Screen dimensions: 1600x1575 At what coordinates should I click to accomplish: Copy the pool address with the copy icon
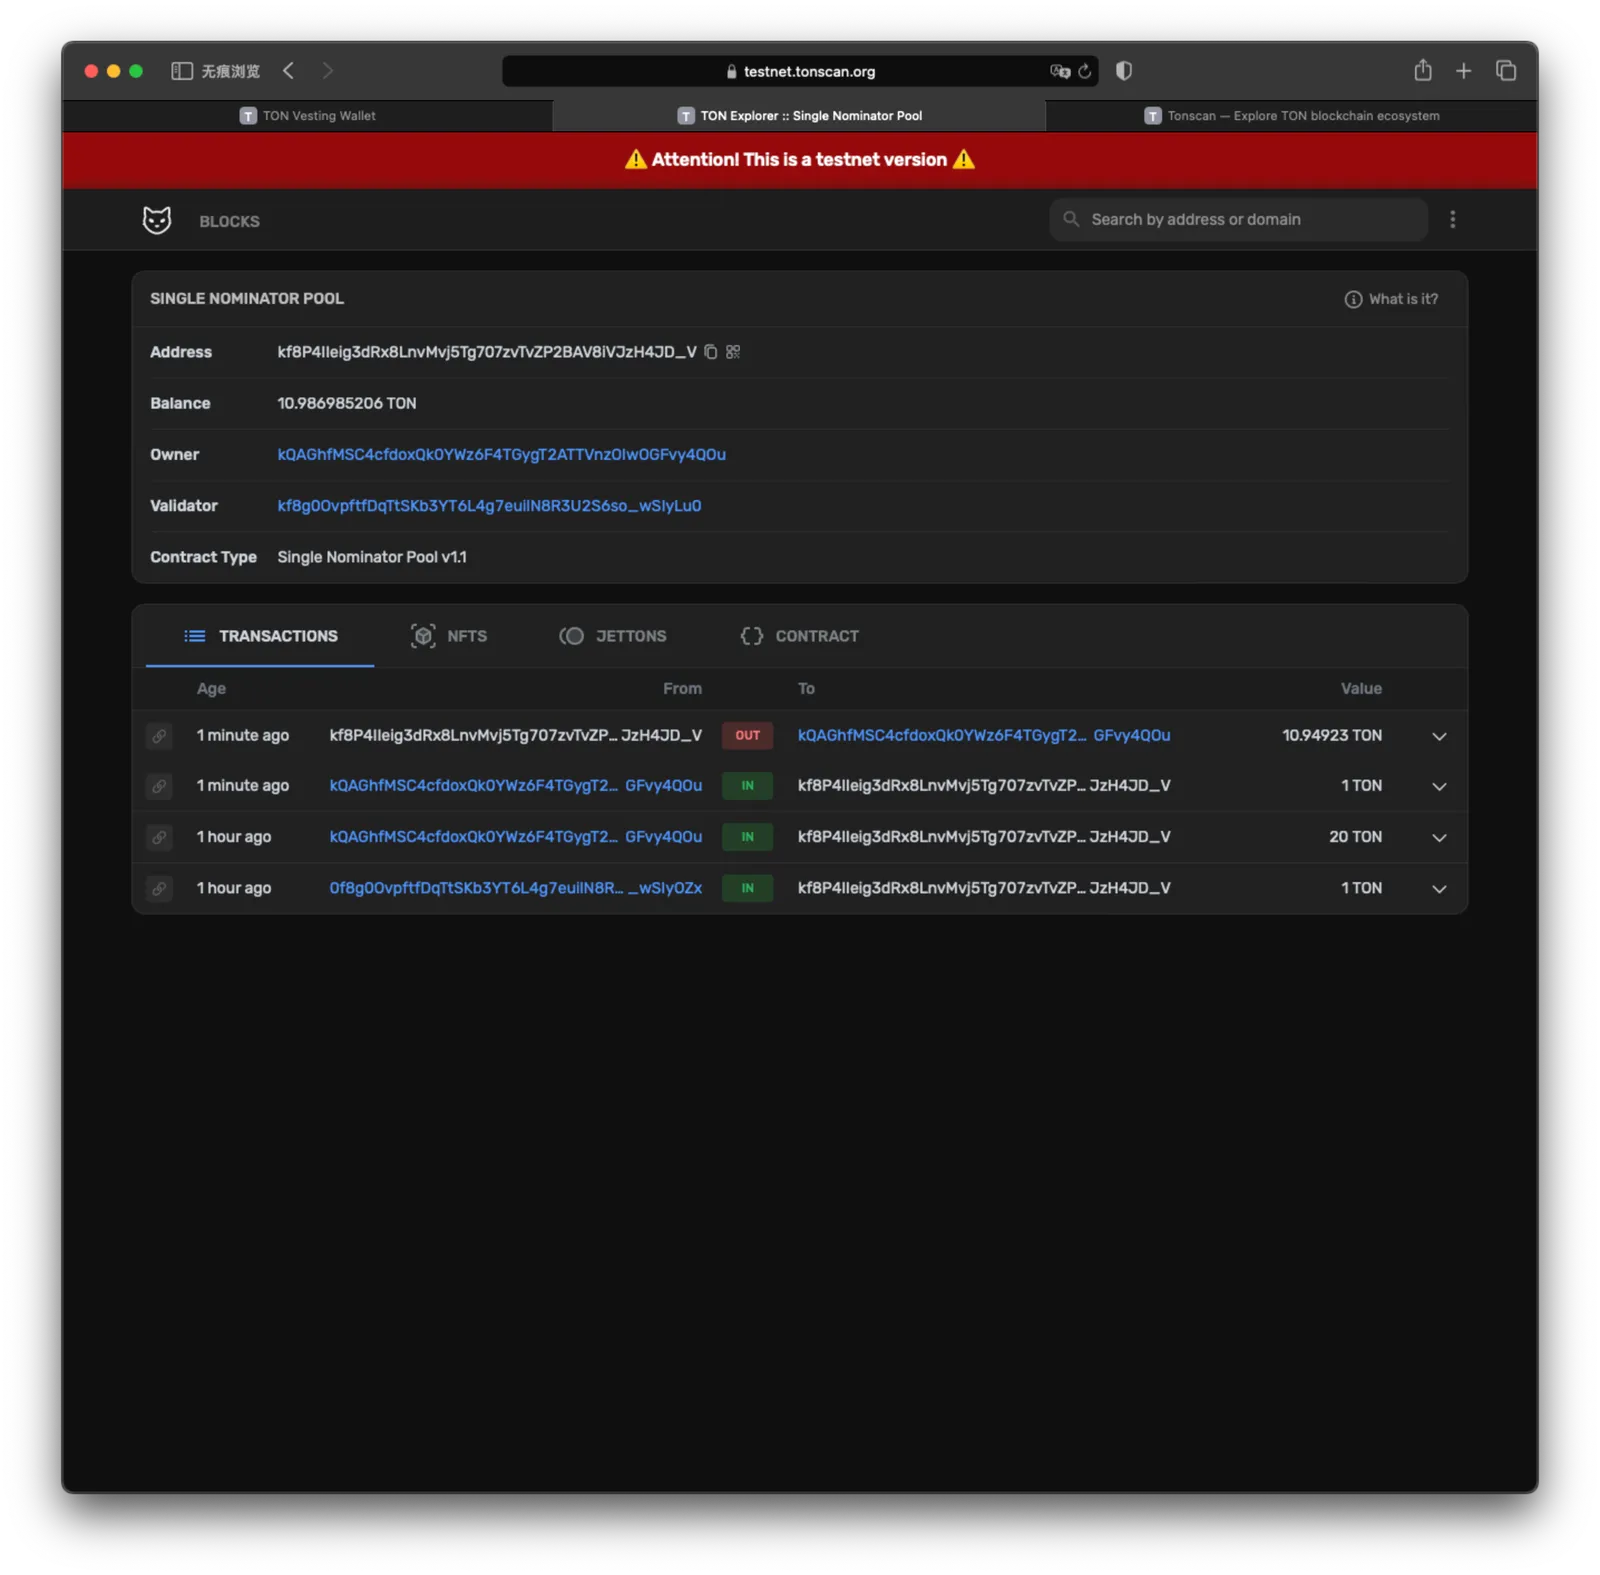coord(710,352)
